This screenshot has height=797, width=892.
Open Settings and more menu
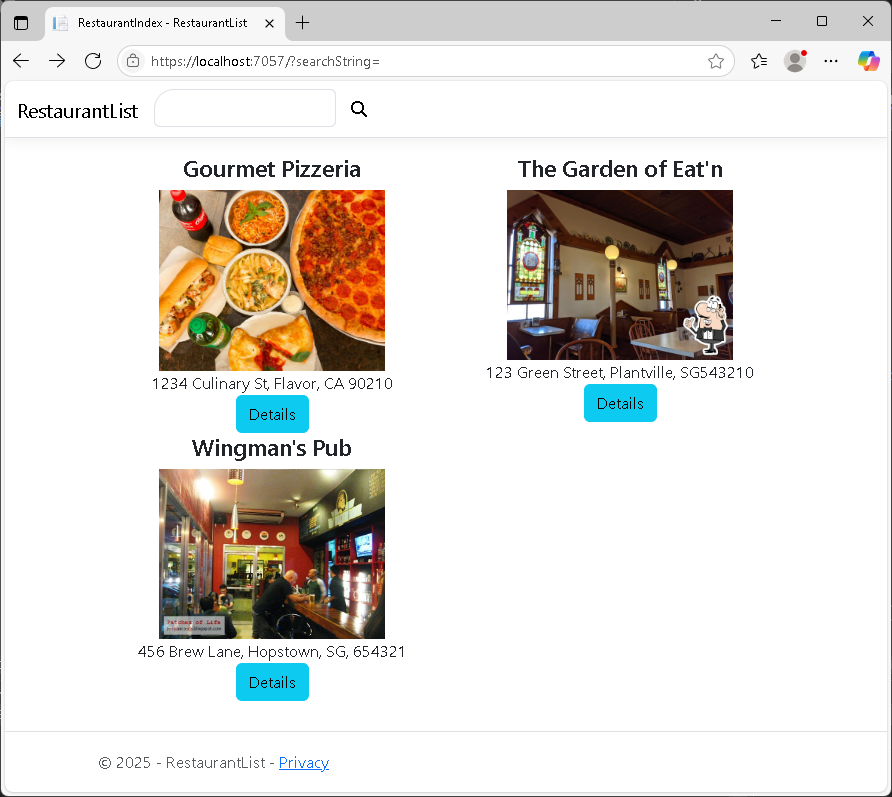coord(831,61)
